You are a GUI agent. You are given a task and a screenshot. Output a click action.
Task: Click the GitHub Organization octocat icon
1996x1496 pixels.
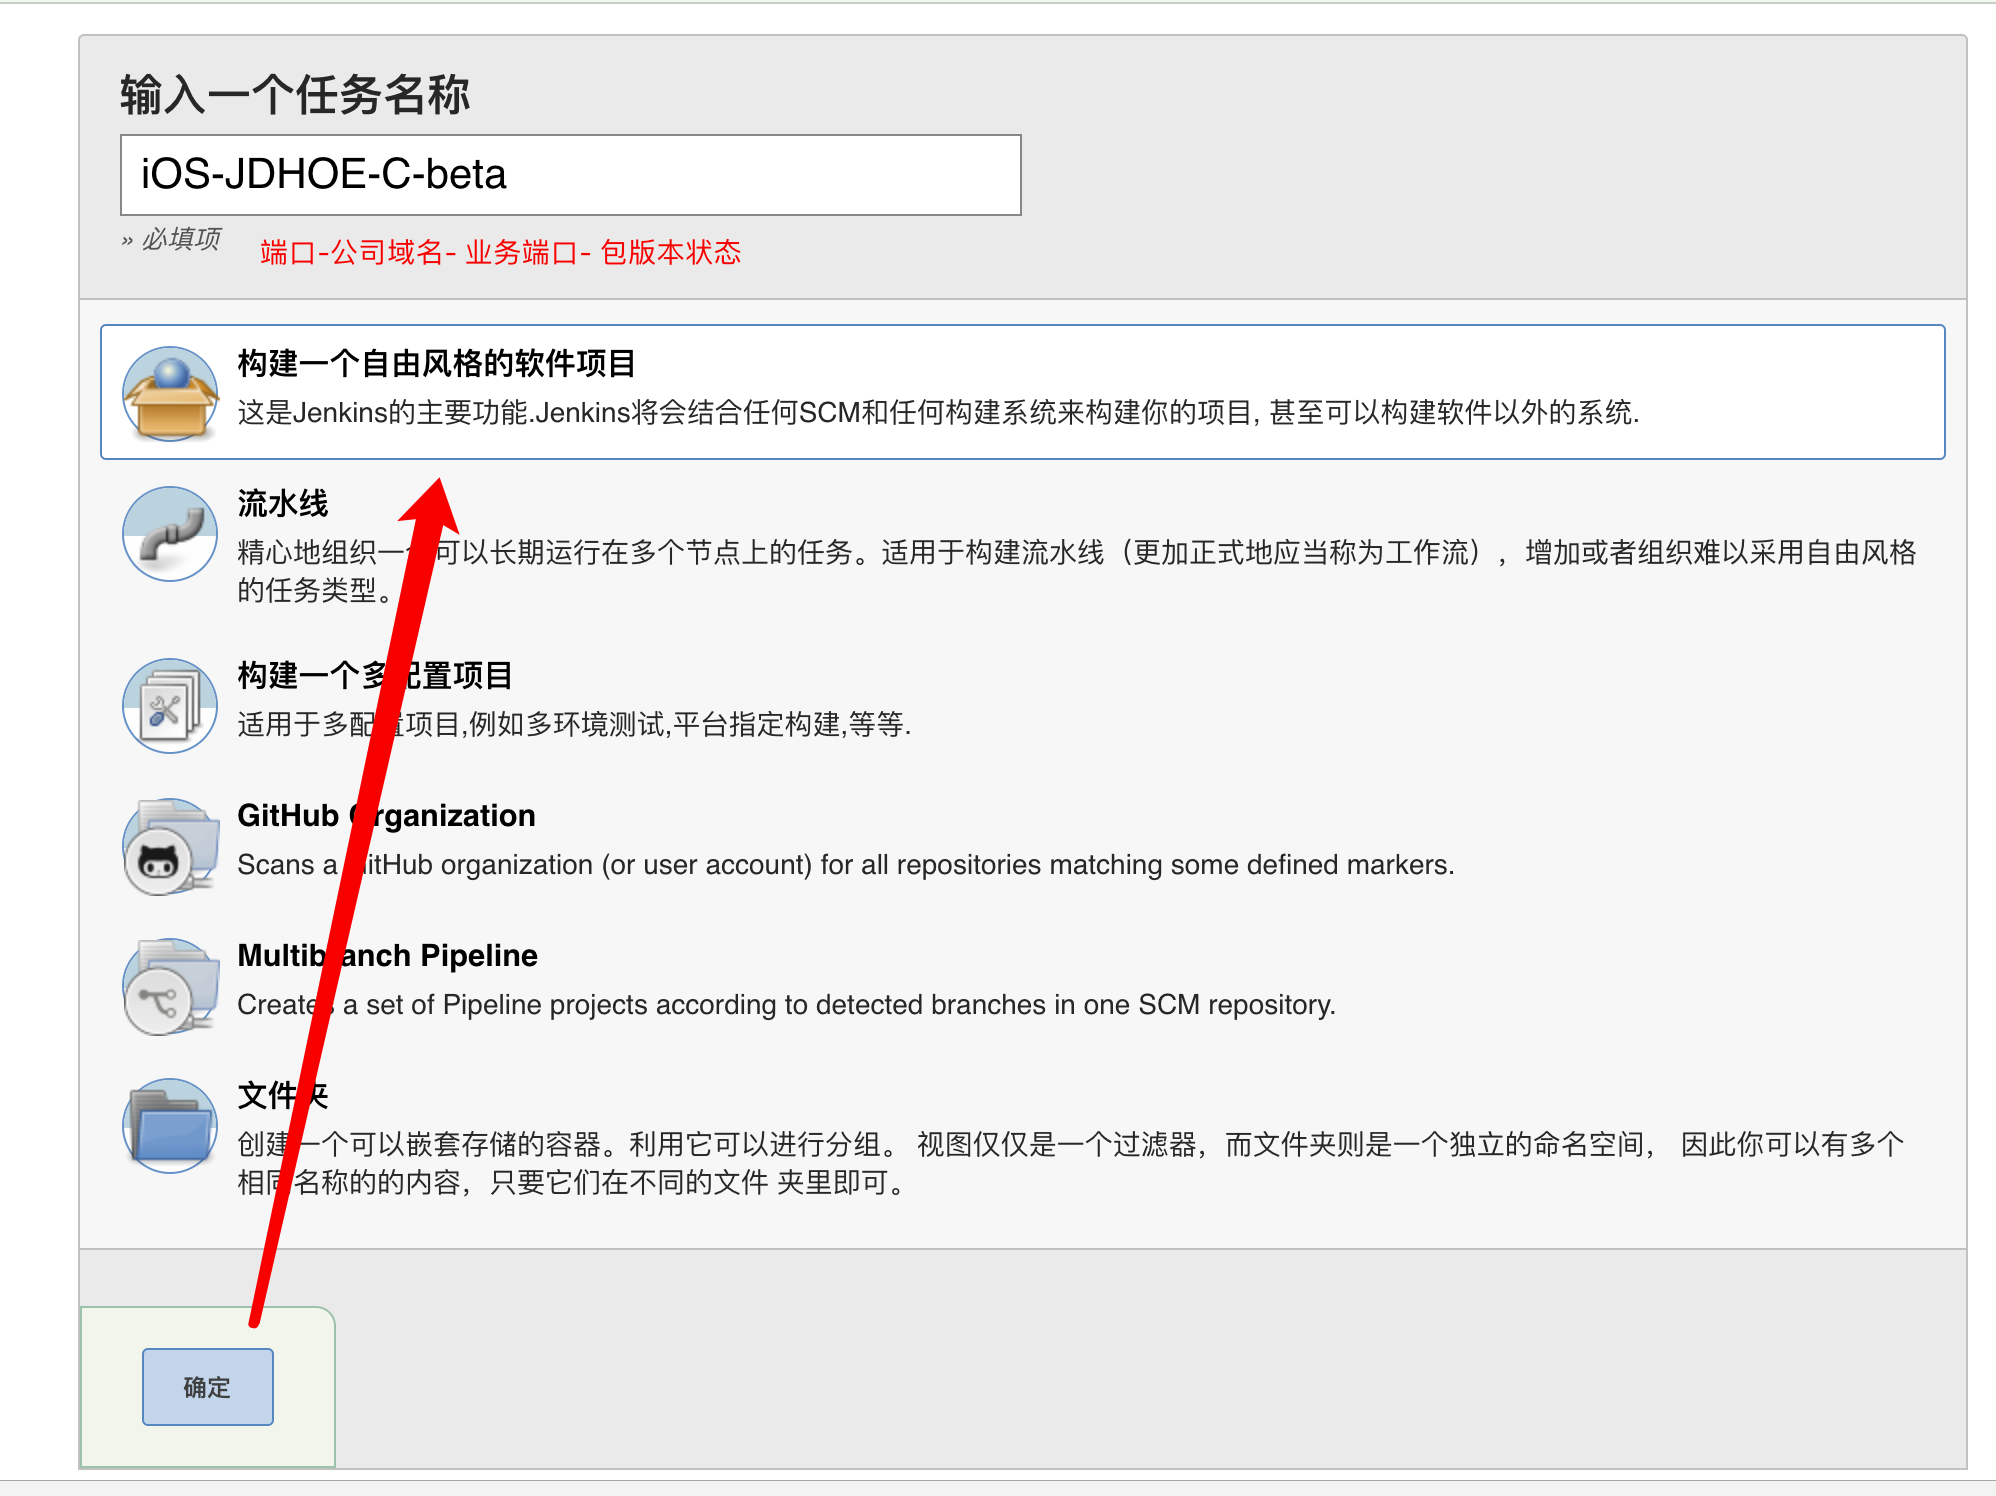170,846
